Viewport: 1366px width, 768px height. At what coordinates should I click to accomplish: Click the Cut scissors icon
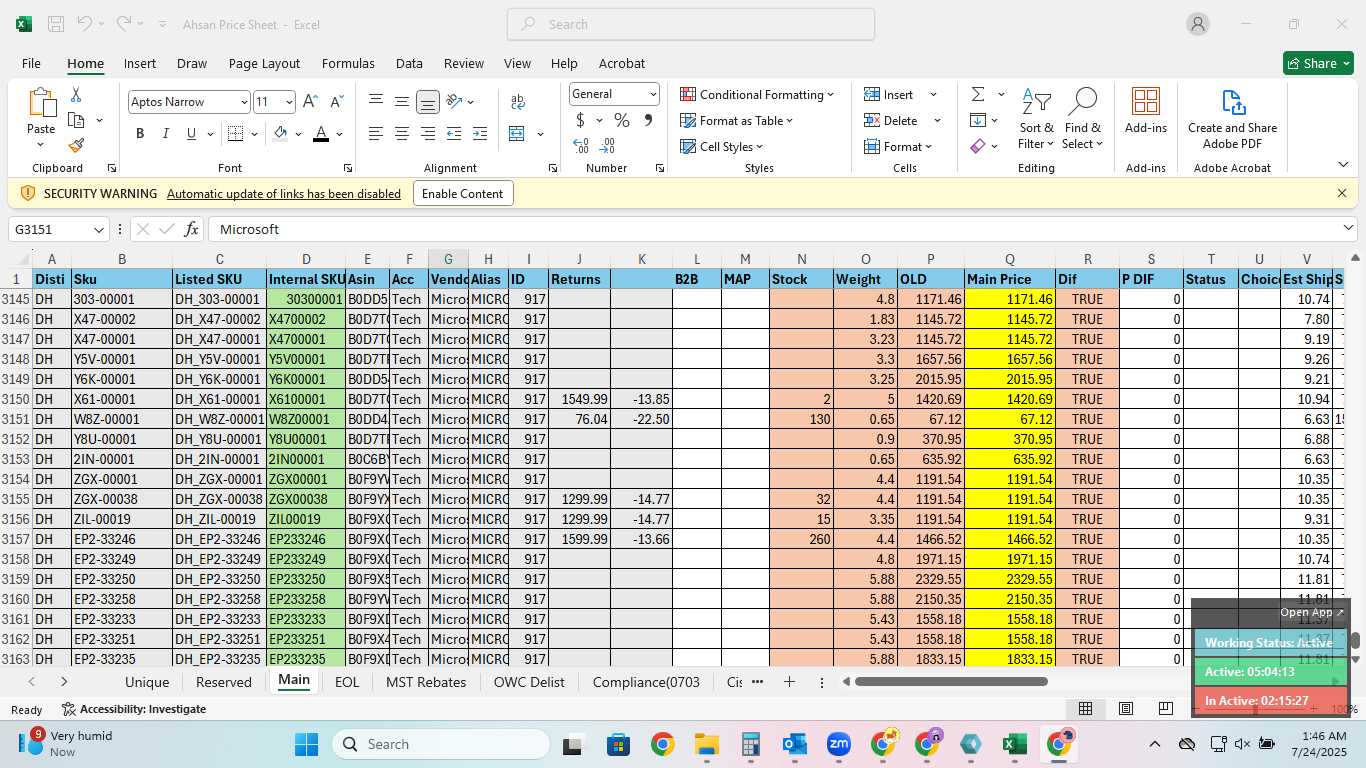pyautogui.click(x=76, y=95)
